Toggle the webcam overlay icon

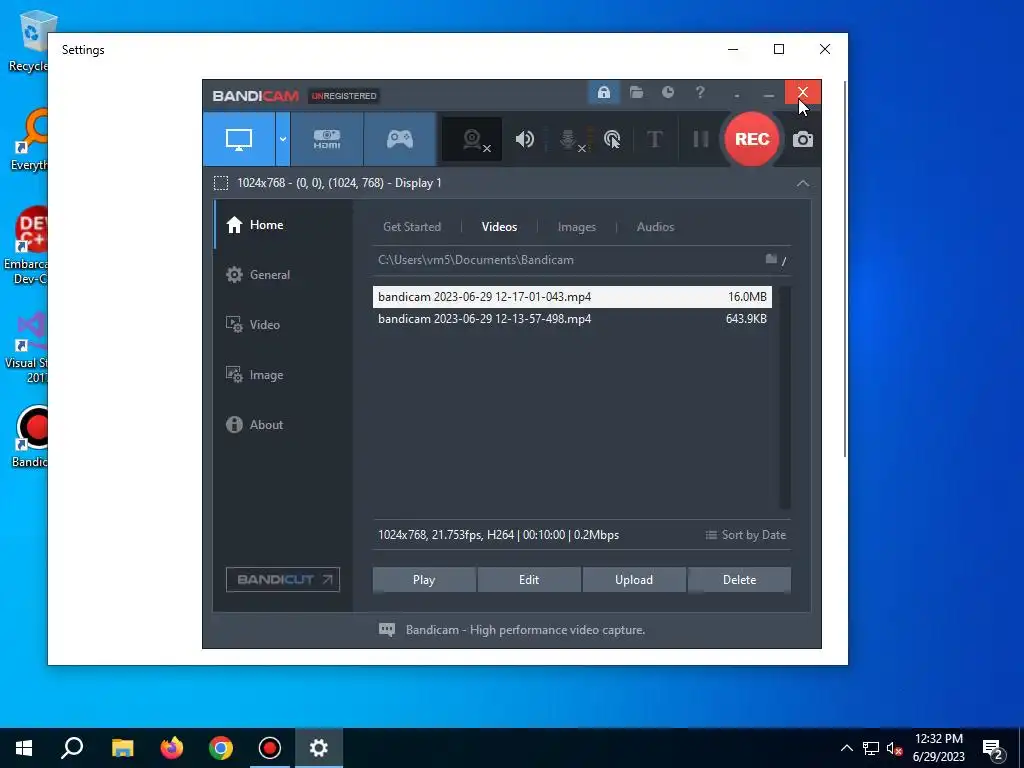472,139
